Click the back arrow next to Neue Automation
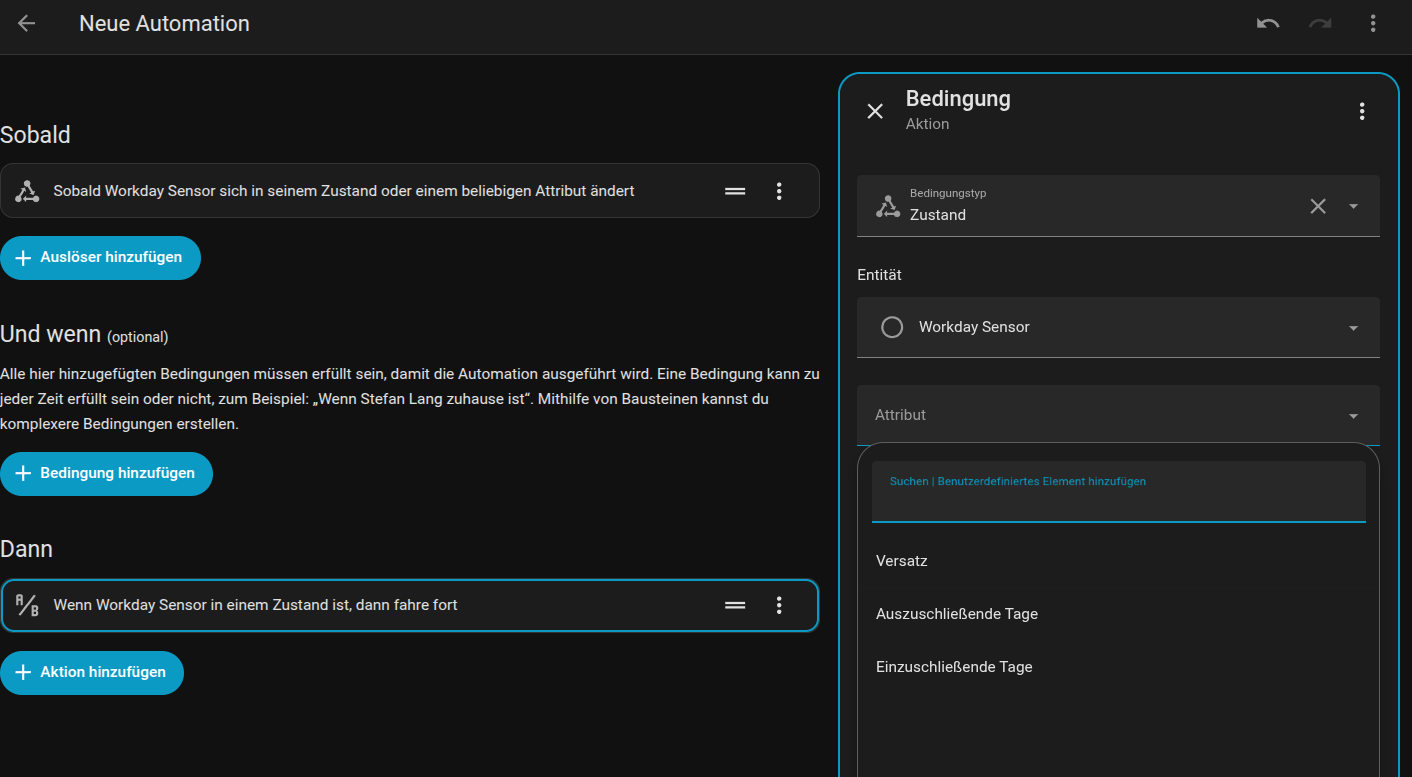The image size is (1412, 777). tap(27, 23)
